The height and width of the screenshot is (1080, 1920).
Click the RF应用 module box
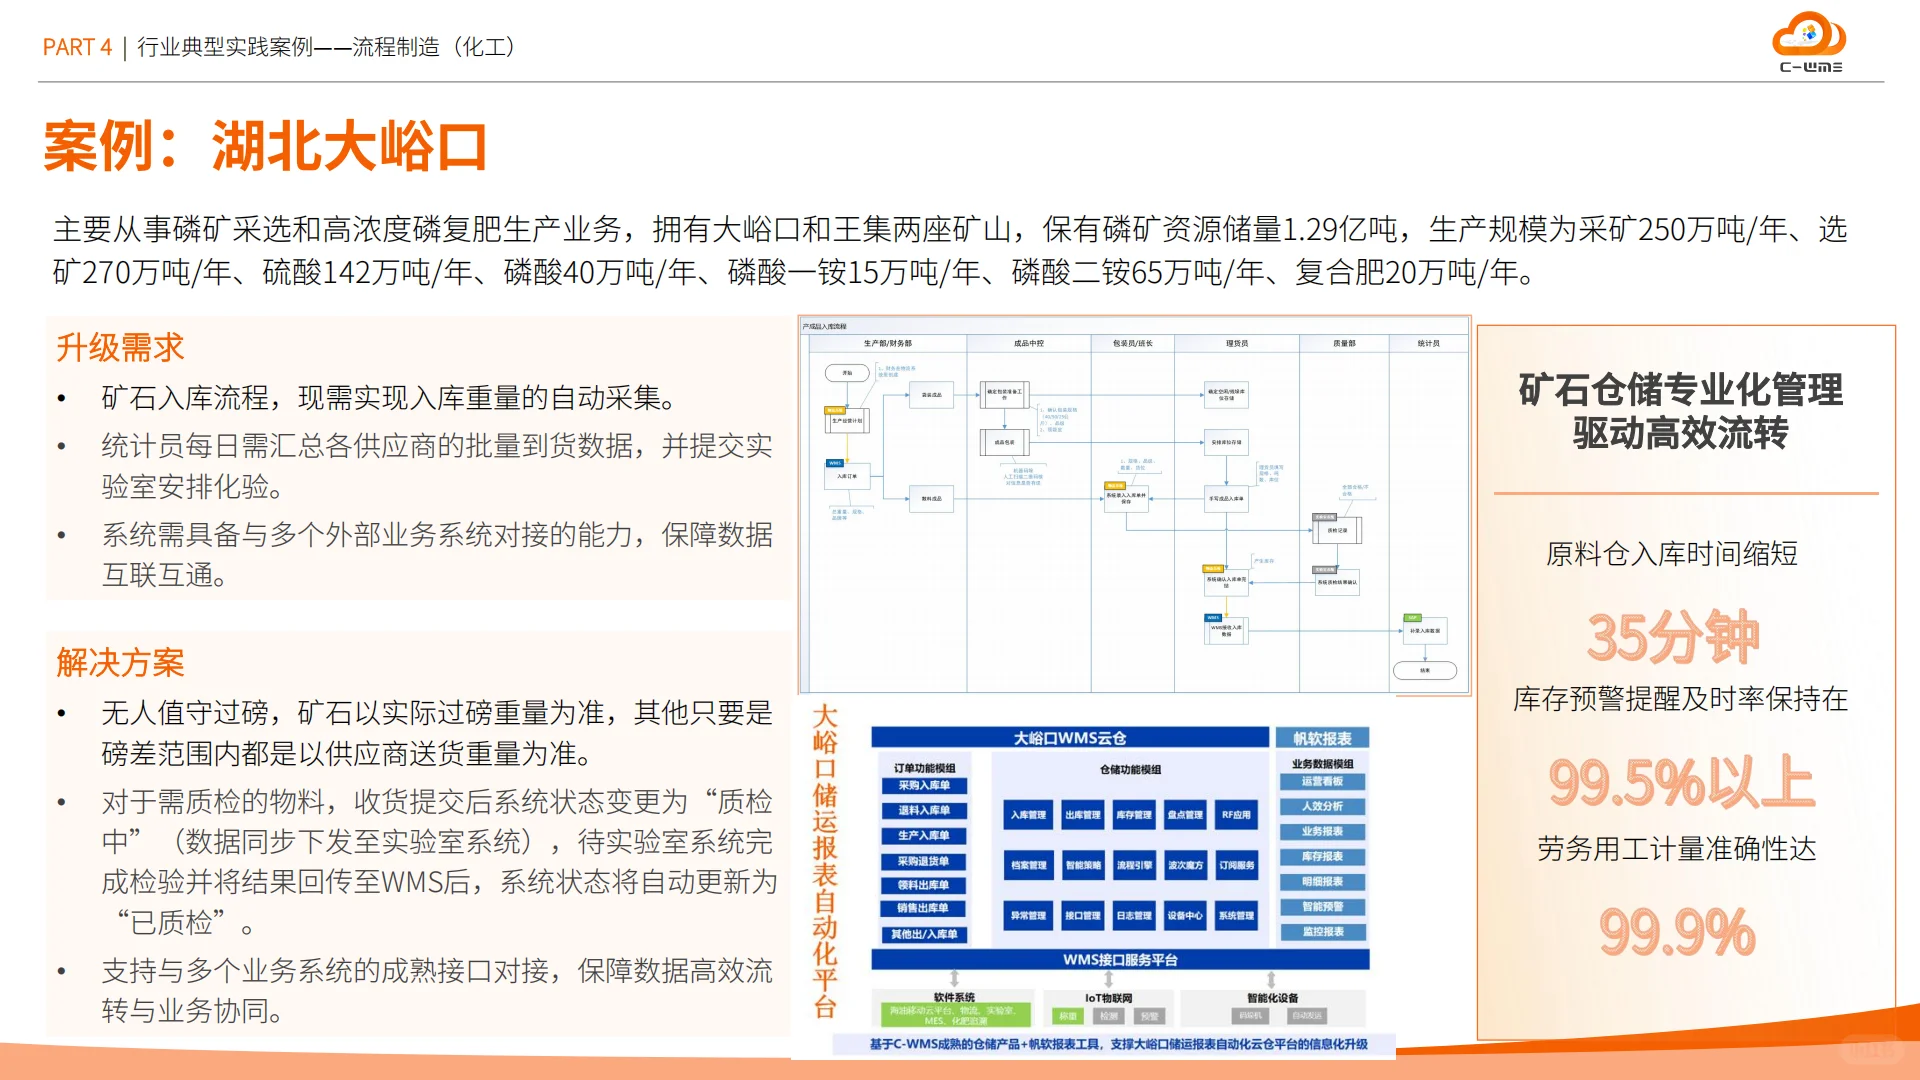click(1237, 815)
